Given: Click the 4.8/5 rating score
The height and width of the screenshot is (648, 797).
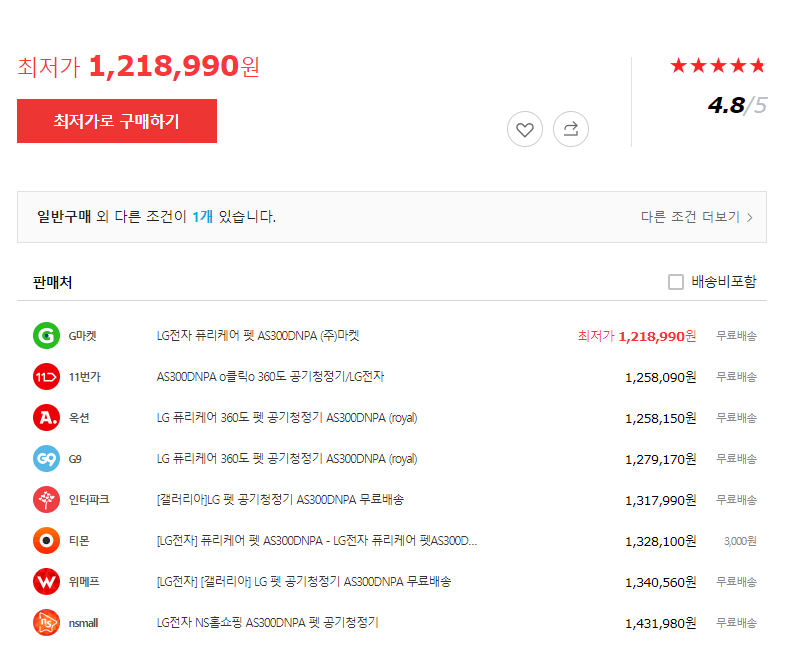Looking at the screenshot, I should tap(737, 105).
